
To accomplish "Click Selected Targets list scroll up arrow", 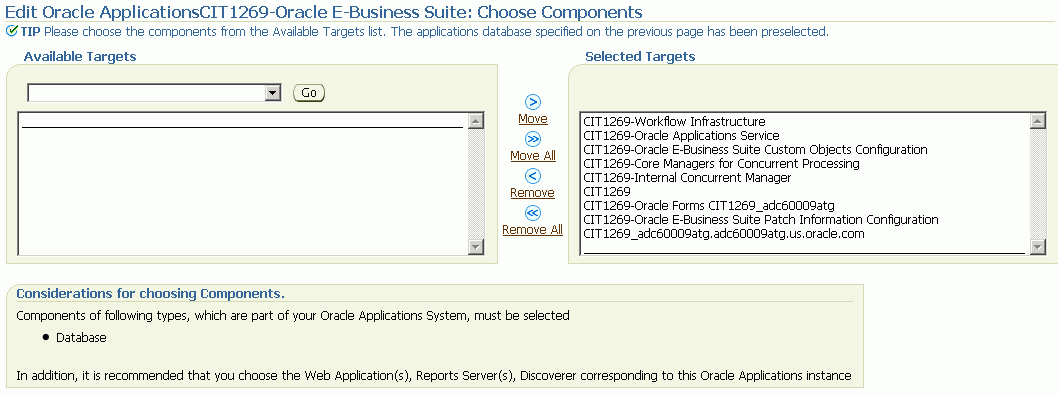I will coord(1038,121).
